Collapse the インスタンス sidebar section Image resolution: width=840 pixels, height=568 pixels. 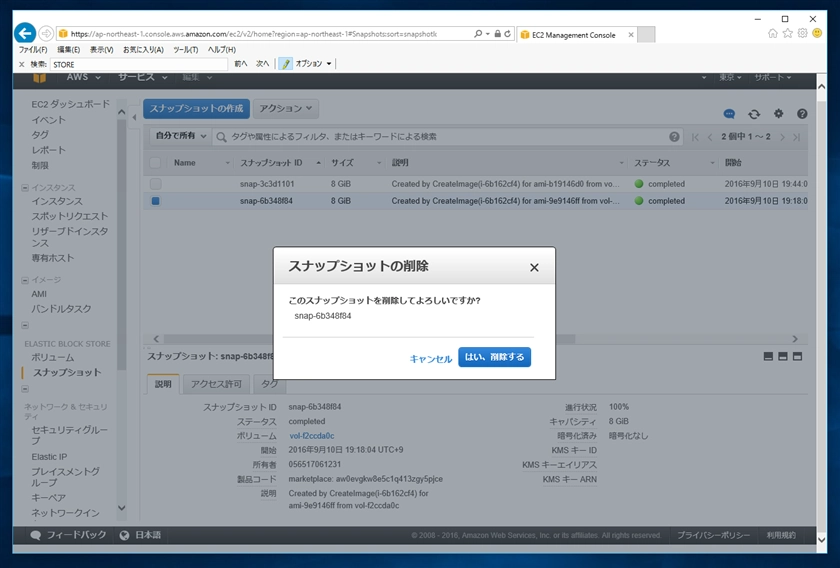[x=25, y=188]
